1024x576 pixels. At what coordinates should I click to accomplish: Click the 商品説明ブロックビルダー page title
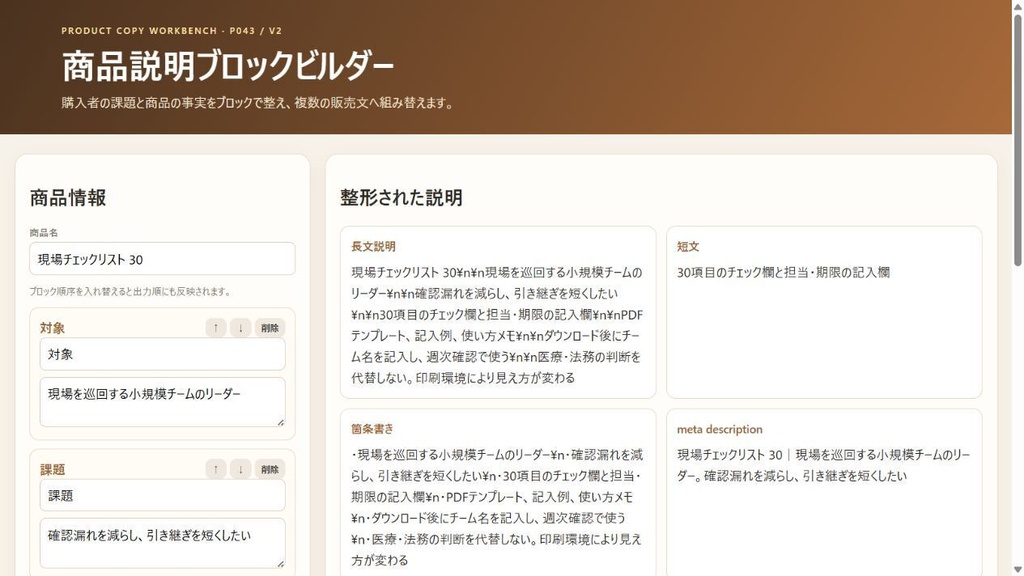pyautogui.click(x=228, y=66)
